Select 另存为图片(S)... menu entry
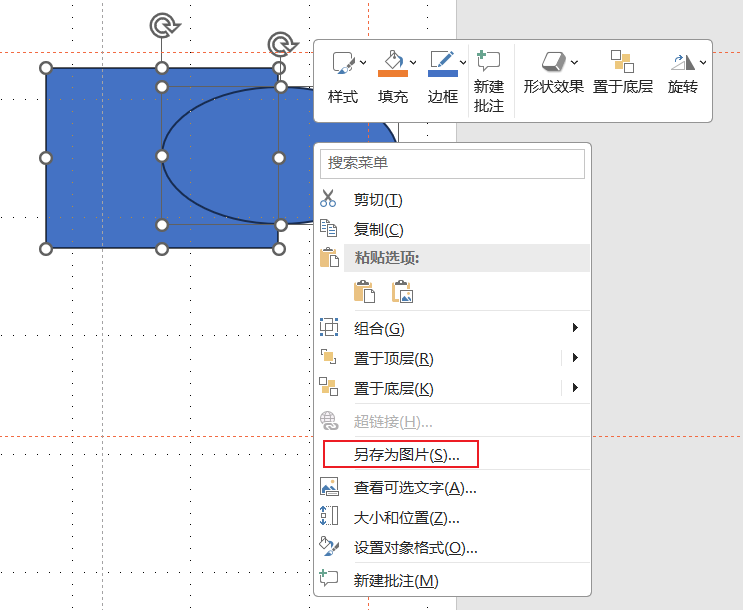This screenshot has height=610, width=743. coord(452,454)
